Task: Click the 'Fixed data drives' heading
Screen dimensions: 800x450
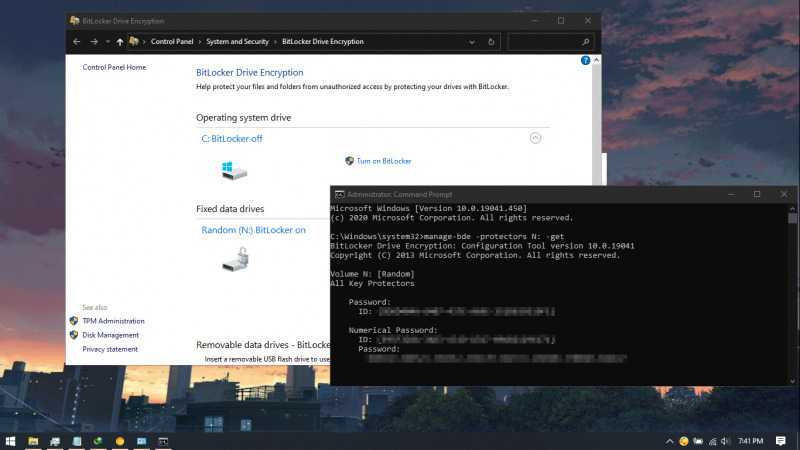Action: (x=230, y=209)
